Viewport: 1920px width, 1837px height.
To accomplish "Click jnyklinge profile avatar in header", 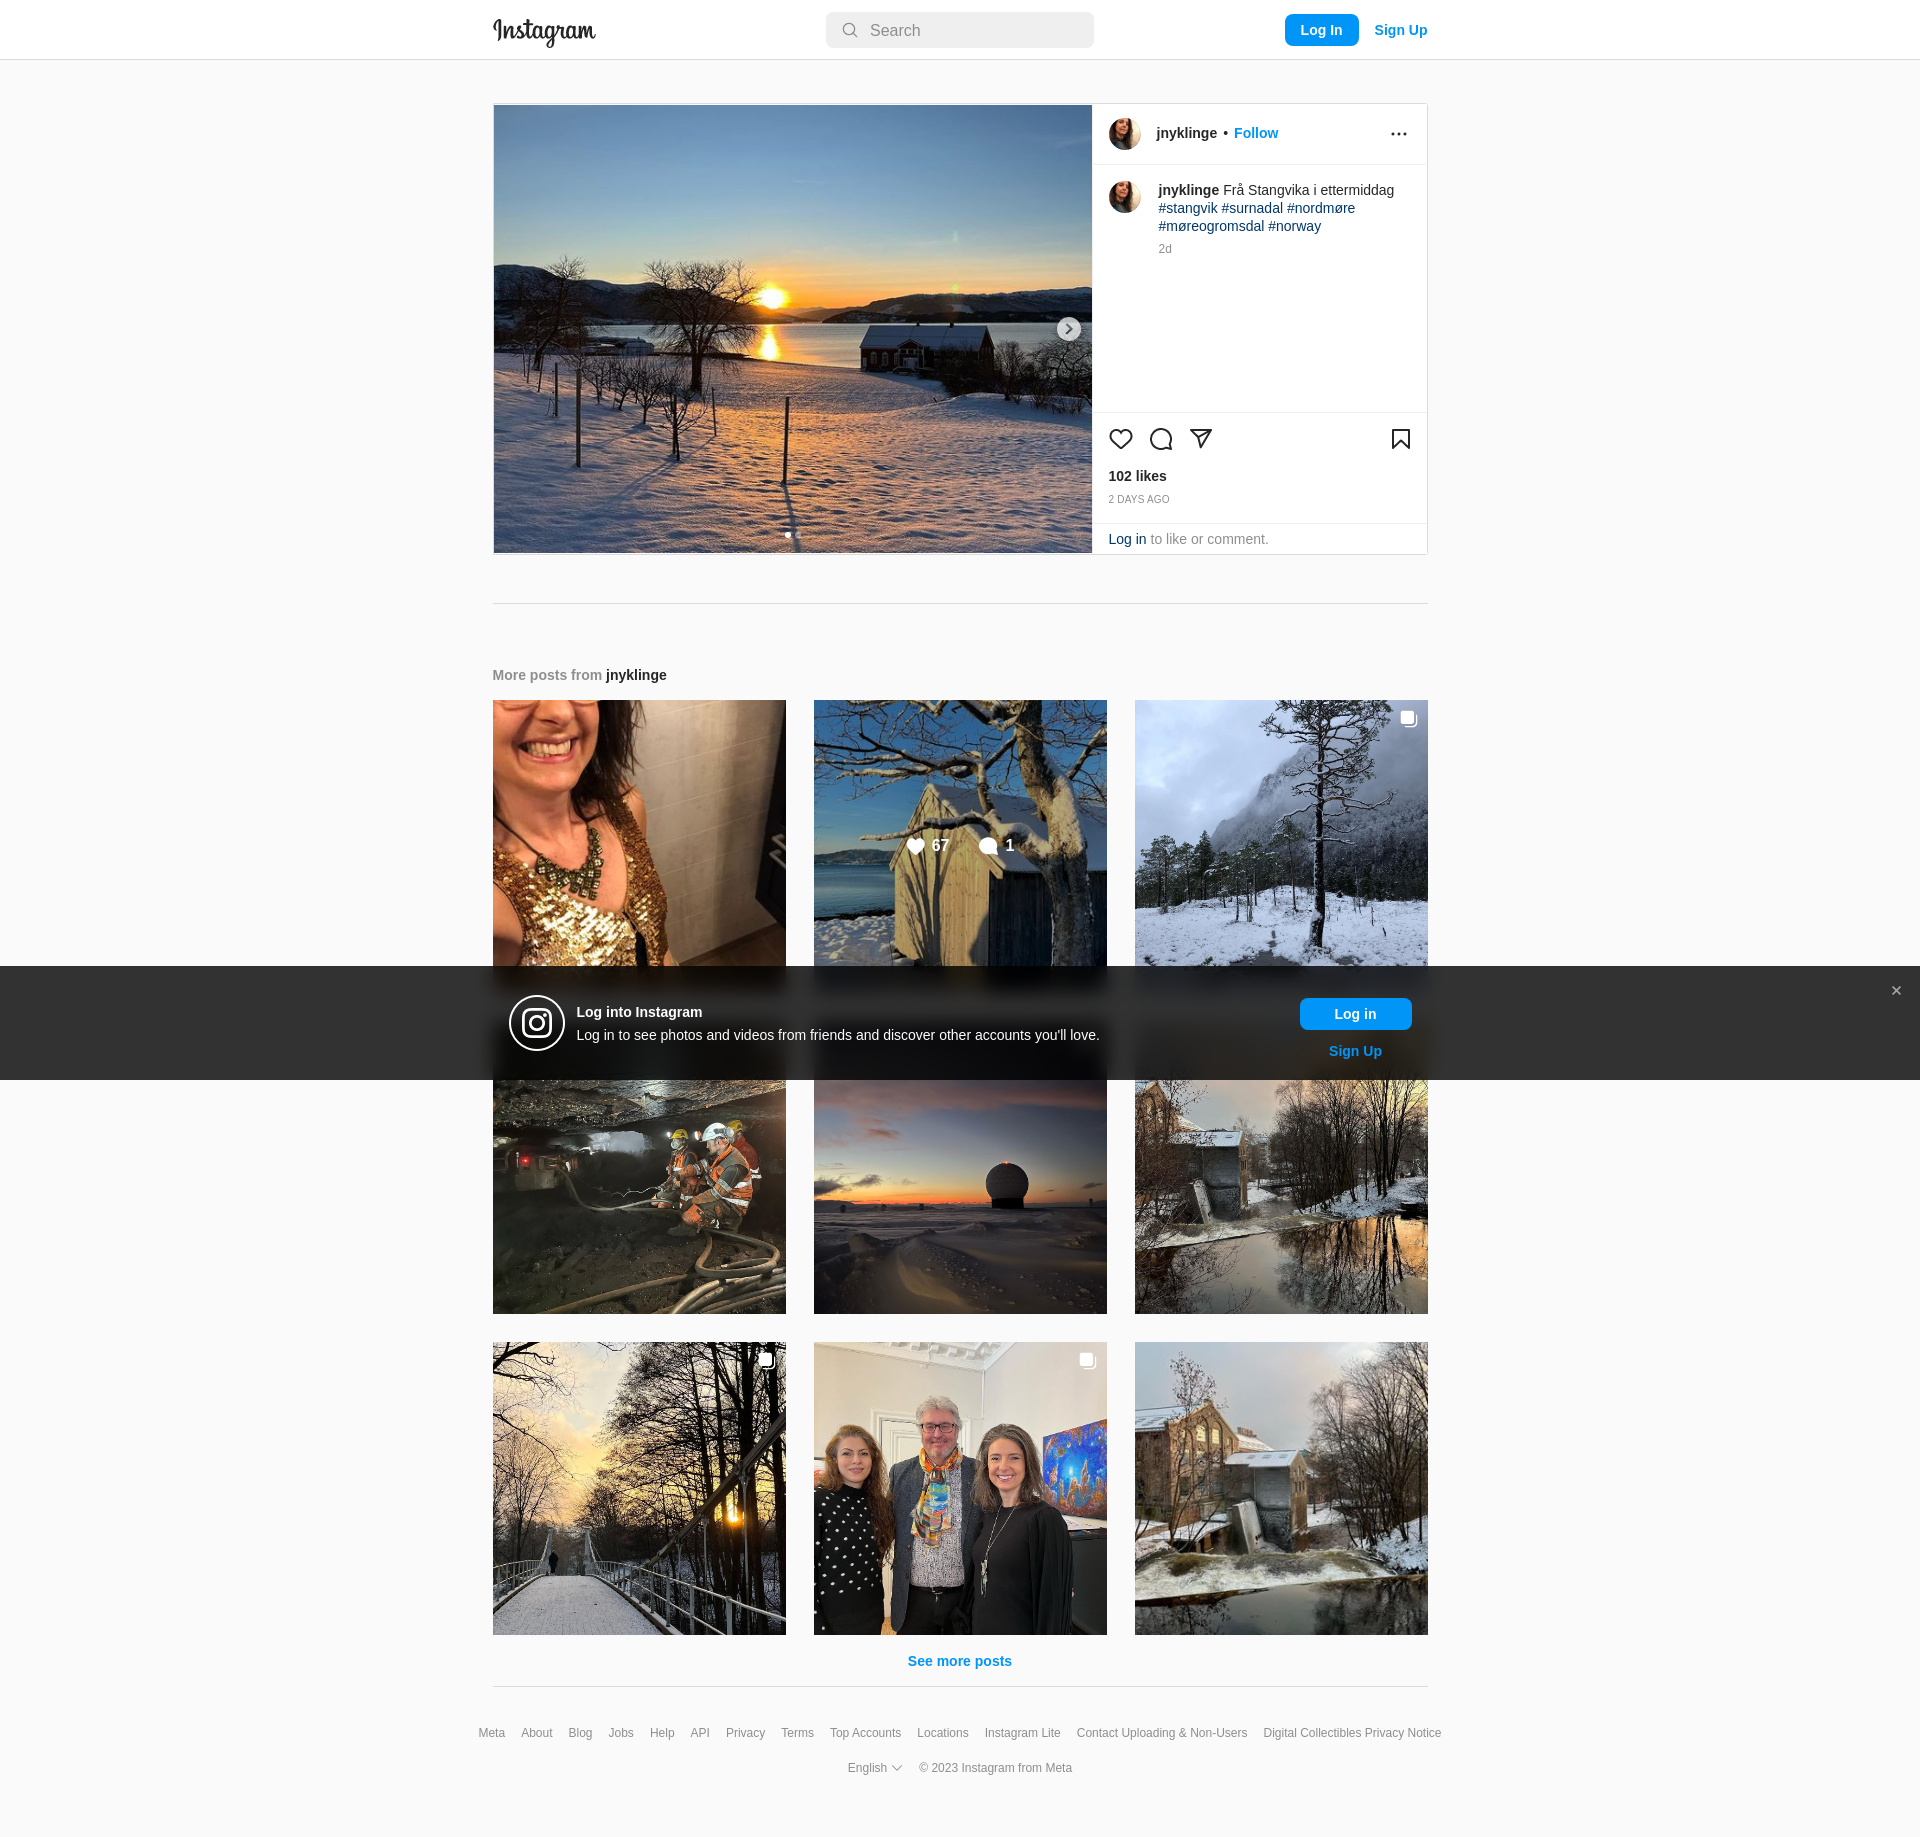I will [x=1124, y=134].
